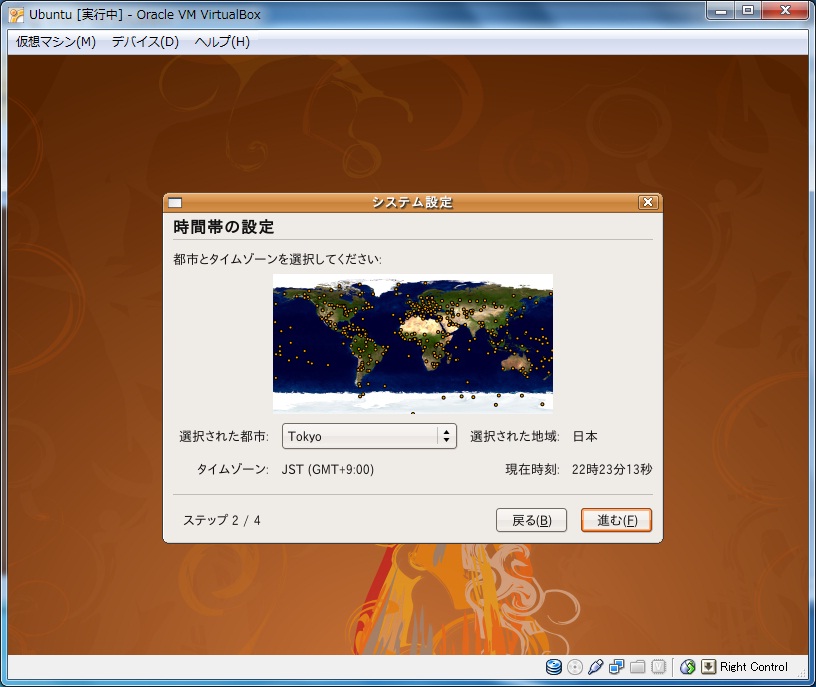This screenshot has height=687, width=816.
Task: Click the 日本 selected region value
Action: [585, 436]
